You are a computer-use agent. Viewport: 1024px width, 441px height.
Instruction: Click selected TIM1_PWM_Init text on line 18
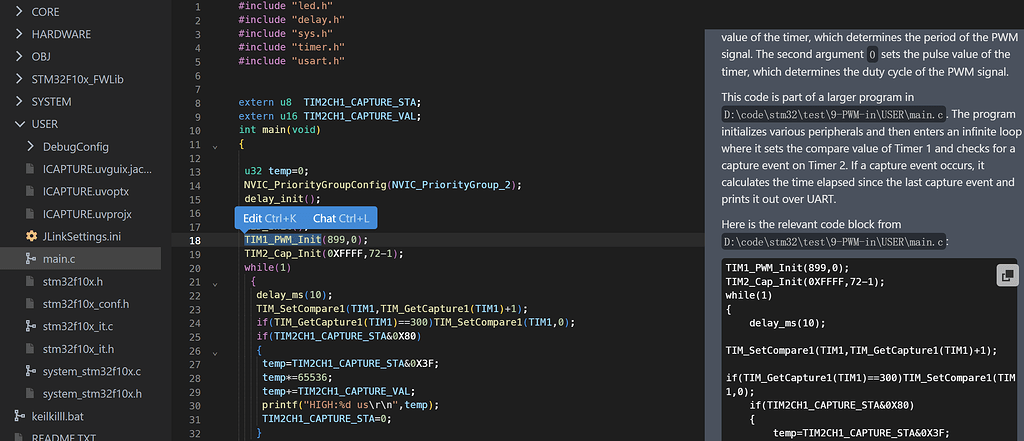pos(283,240)
